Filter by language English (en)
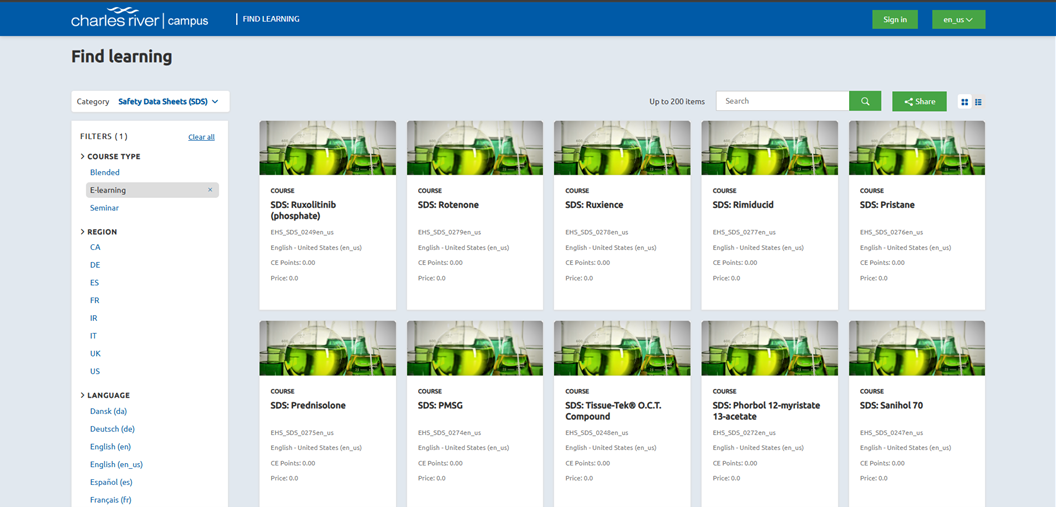 click(x=110, y=446)
